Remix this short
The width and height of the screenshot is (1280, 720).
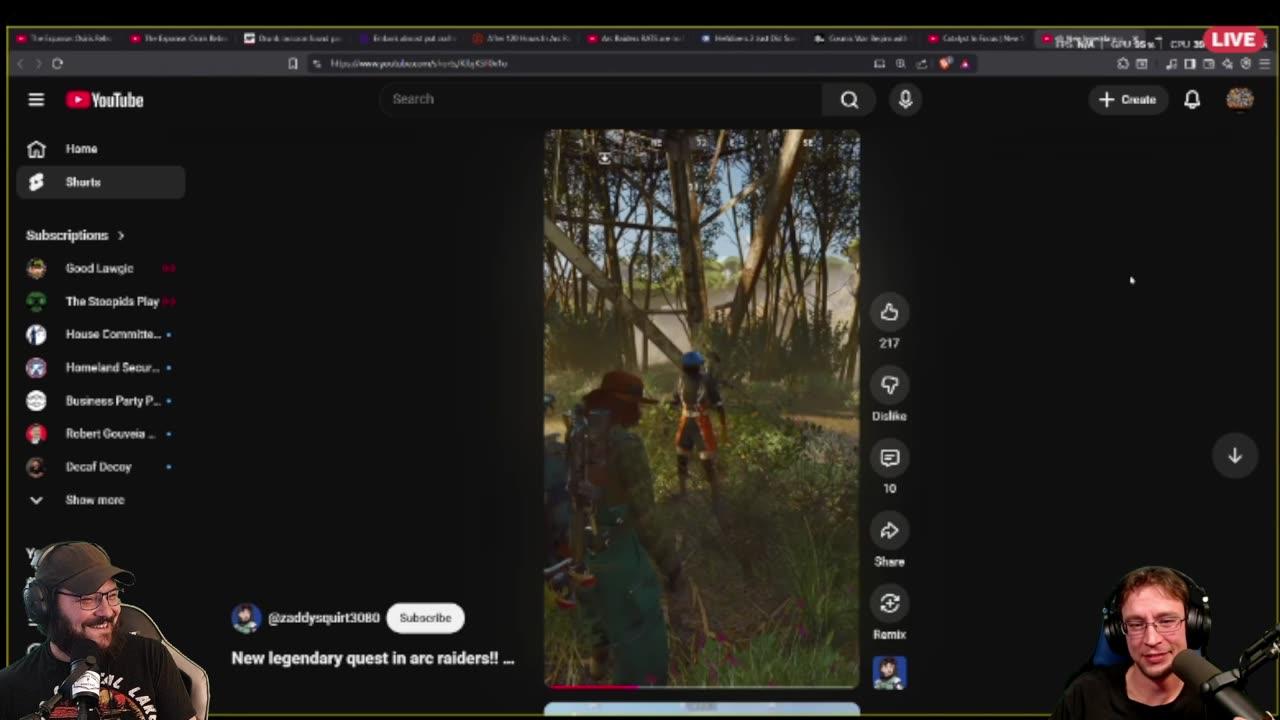889,604
